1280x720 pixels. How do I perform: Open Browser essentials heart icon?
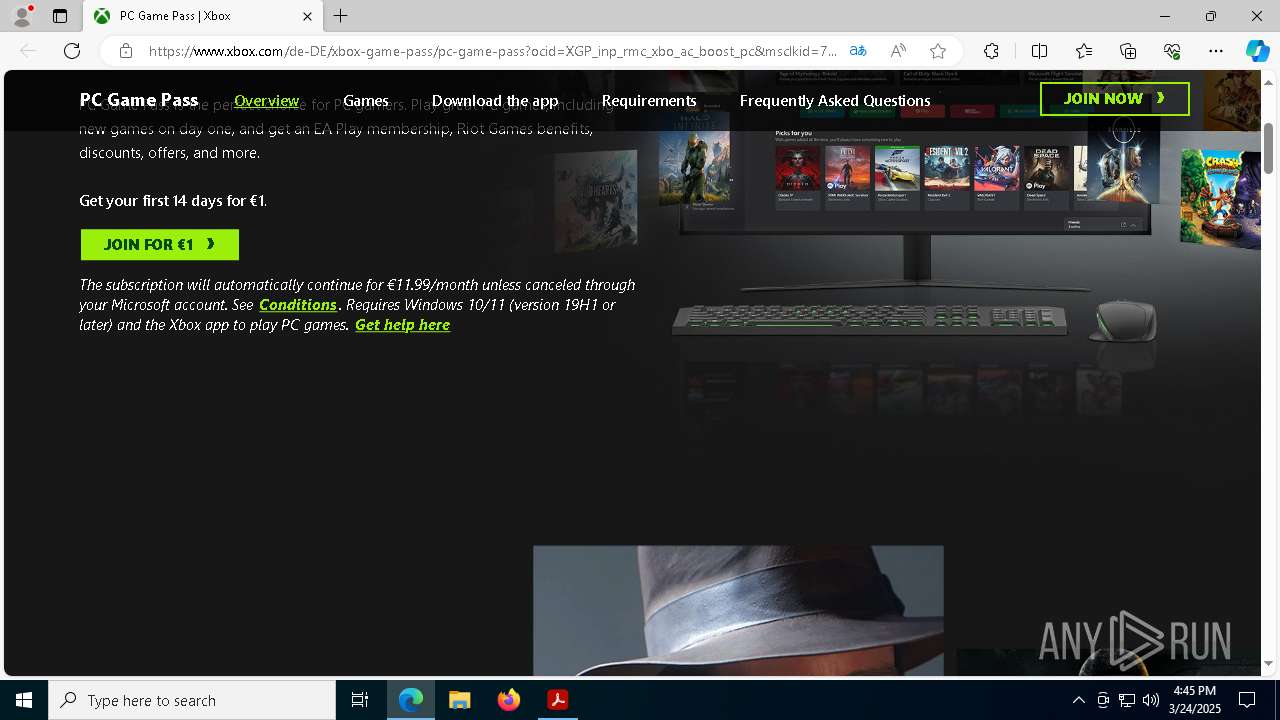pos(1172,51)
